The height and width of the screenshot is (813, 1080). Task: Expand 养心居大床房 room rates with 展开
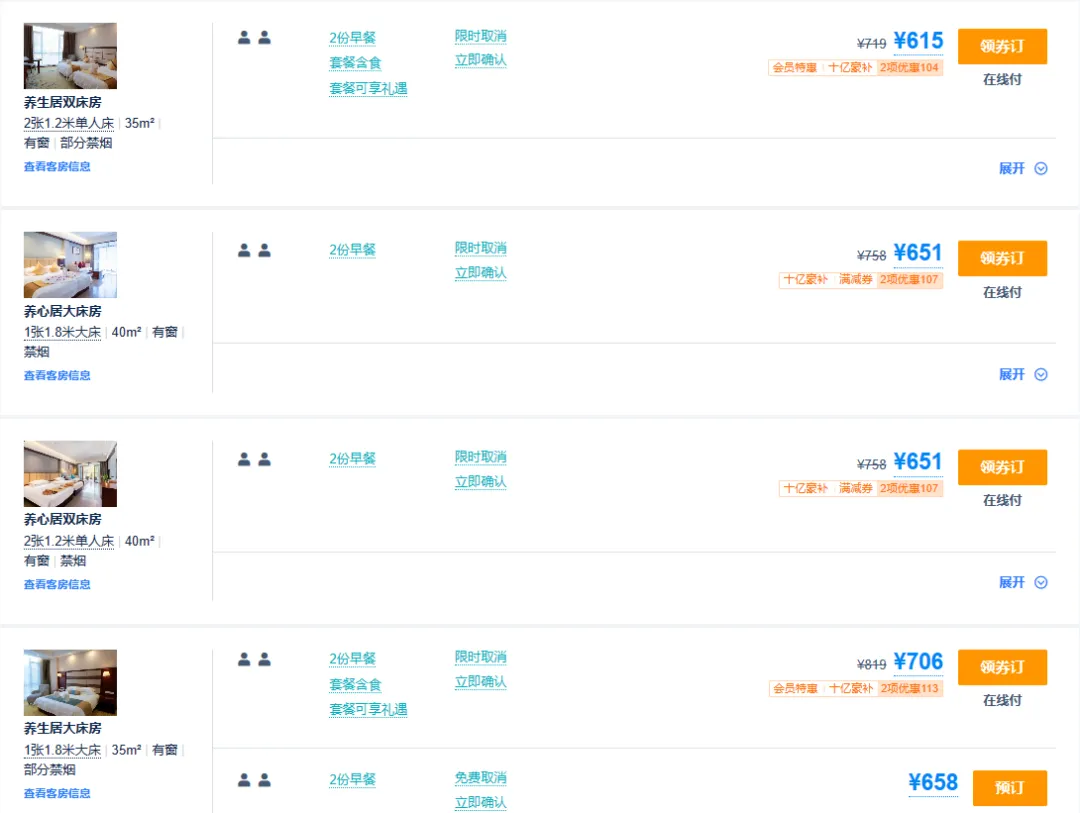pos(1022,374)
